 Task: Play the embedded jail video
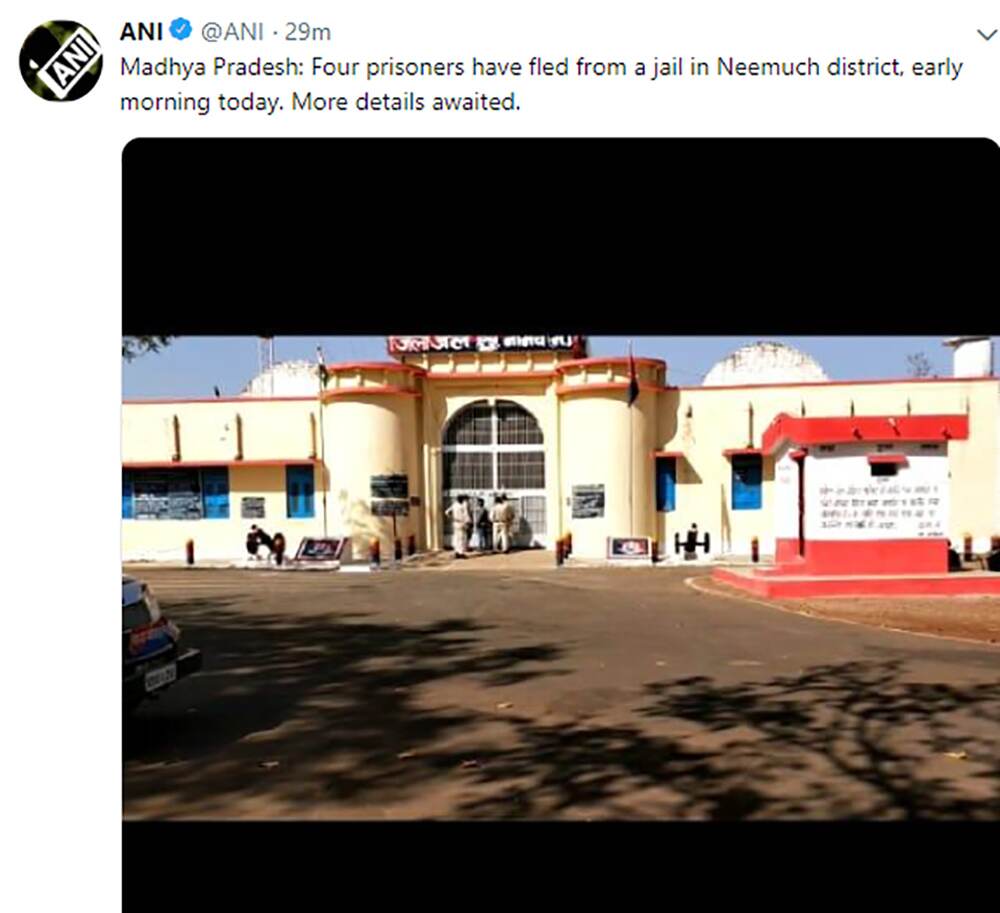point(561,525)
